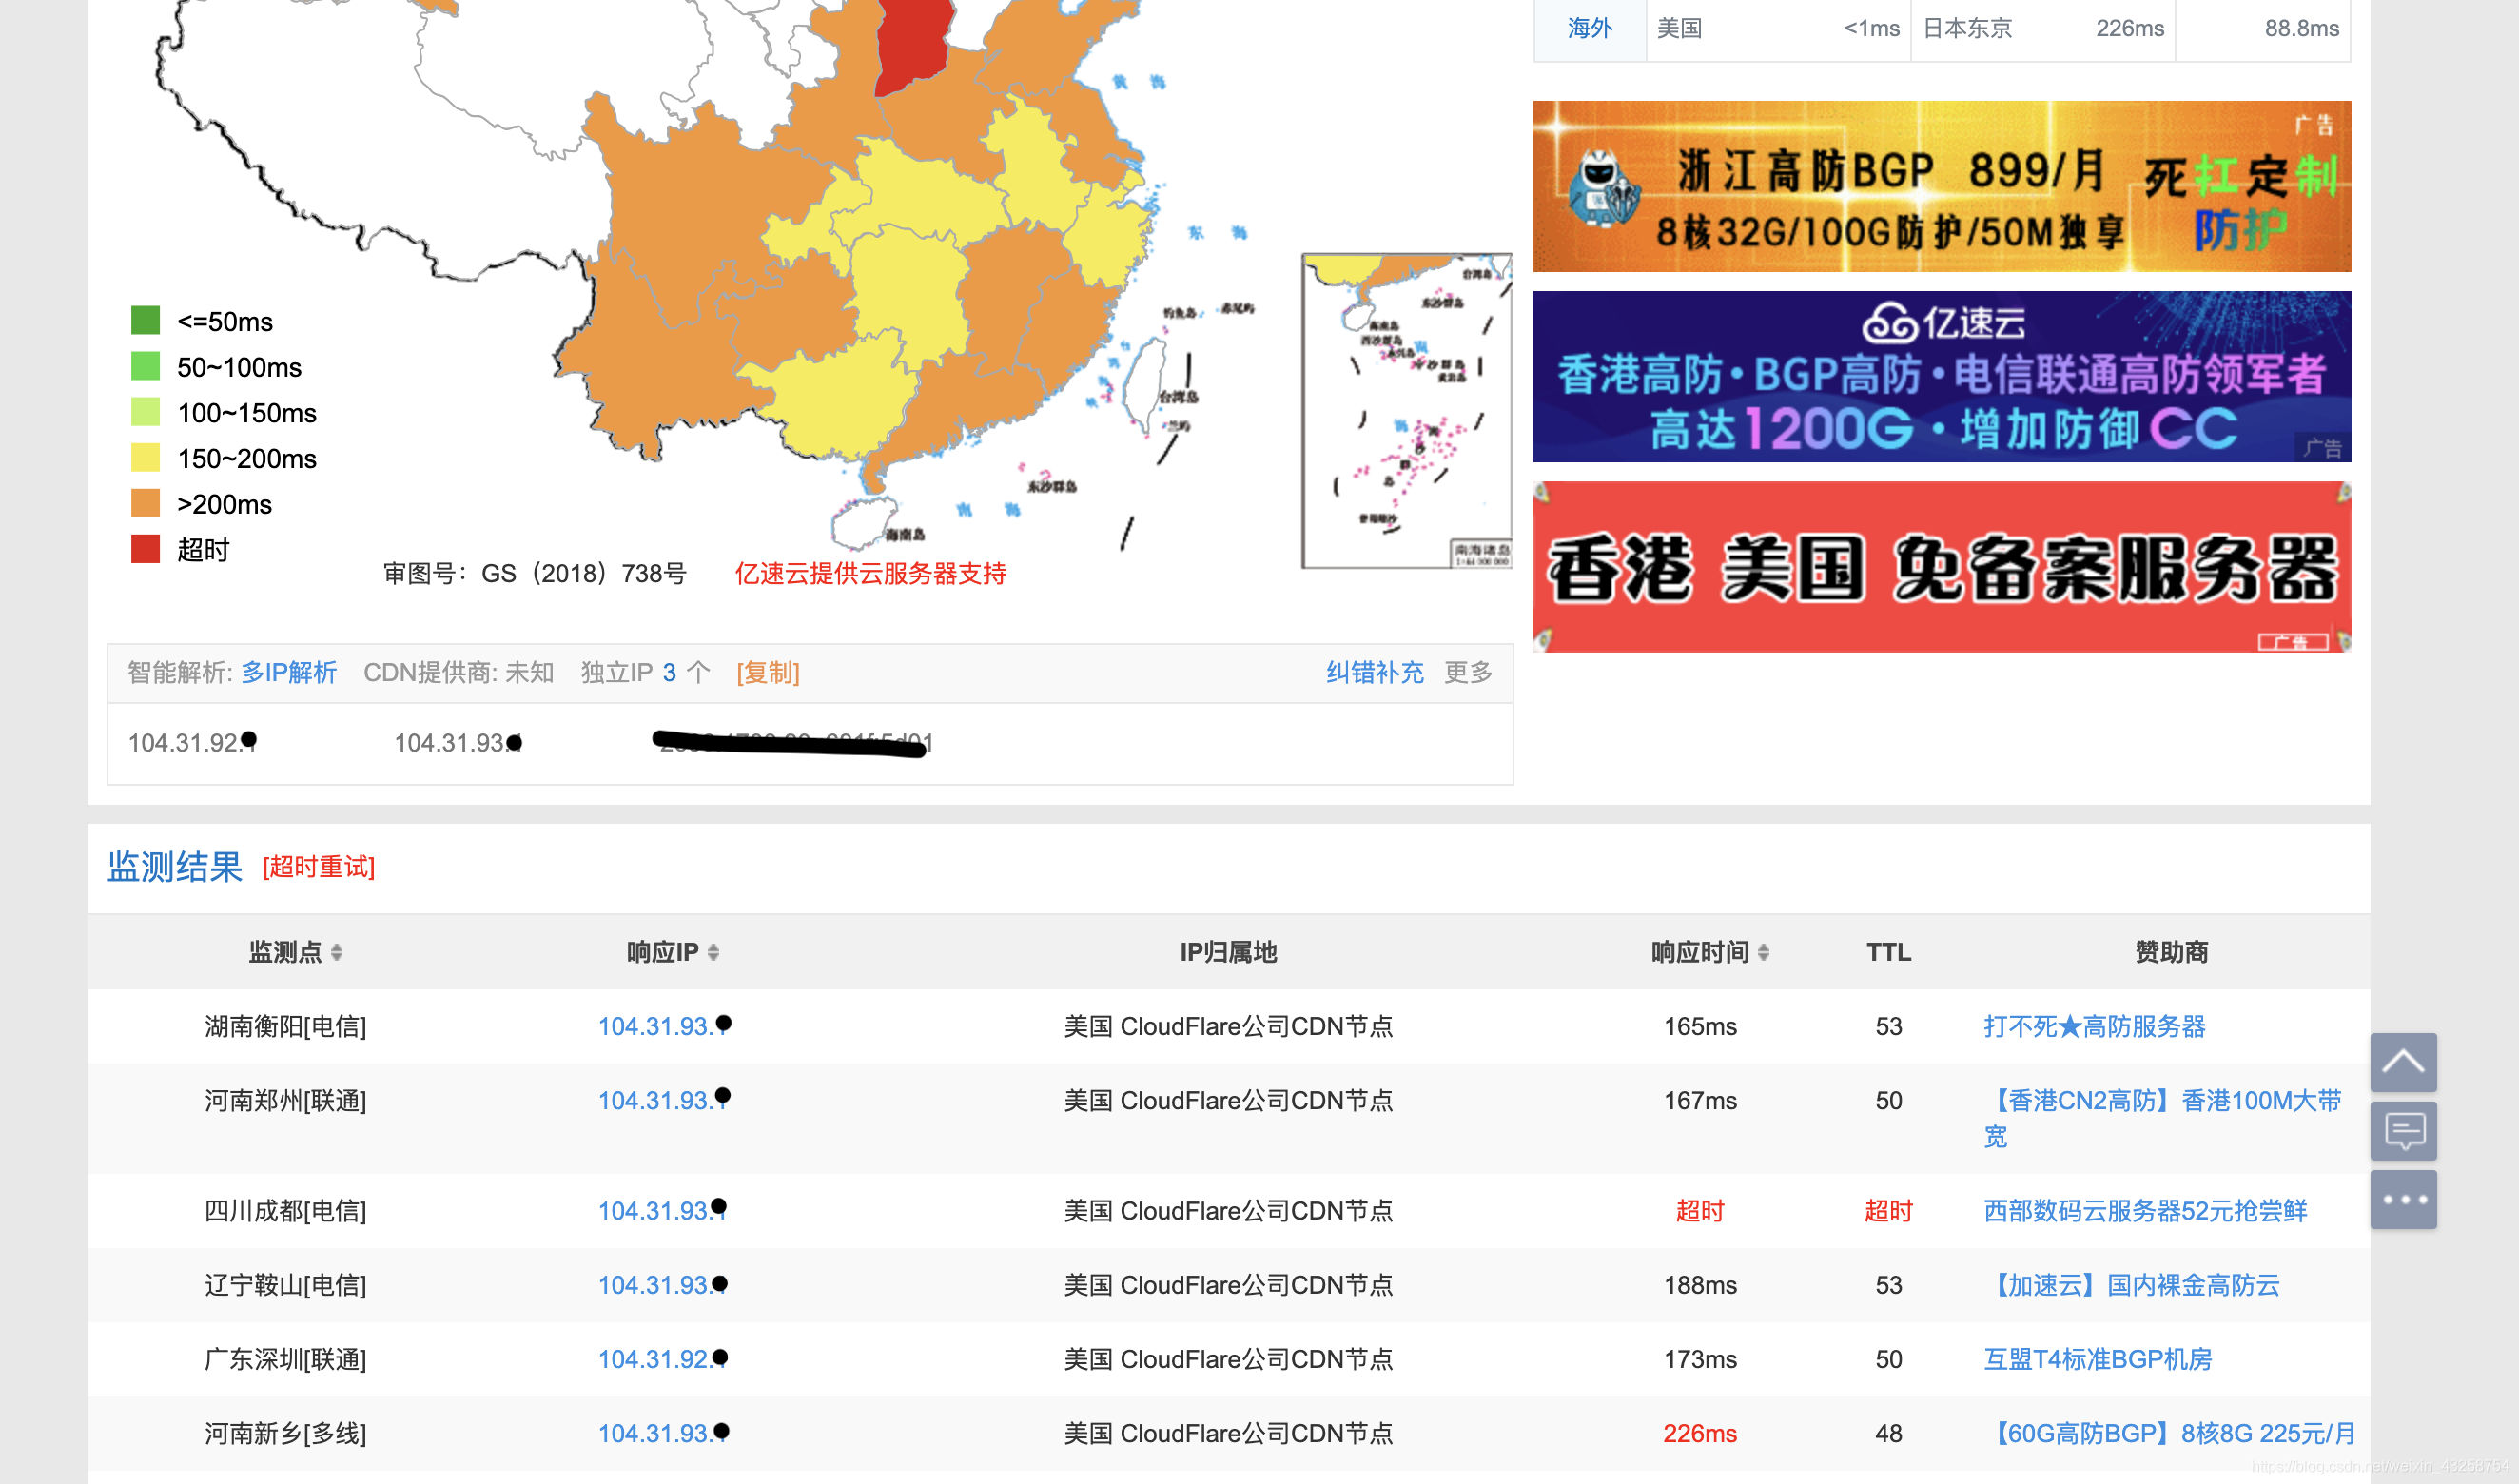Click the 多IP解析 link
This screenshot has width=2519, height=1484.
tap(289, 672)
